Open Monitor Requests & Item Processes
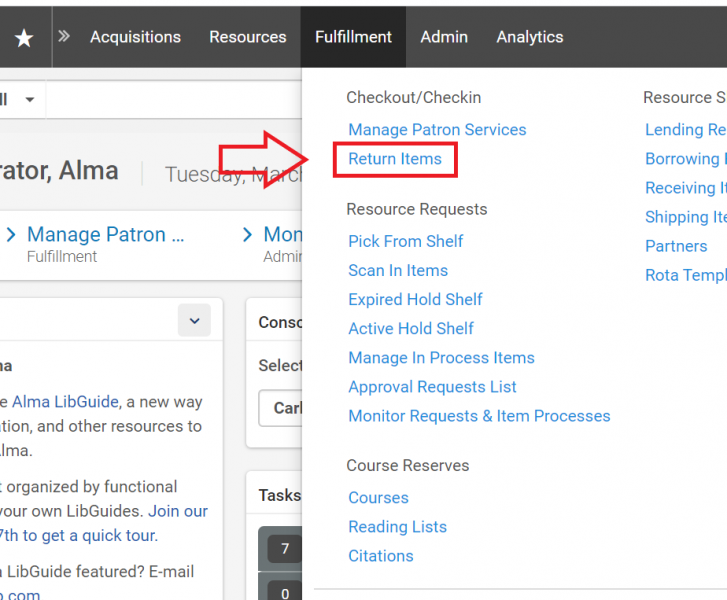The width and height of the screenshot is (727, 600). pyautogui.click(x=479, y=416)
